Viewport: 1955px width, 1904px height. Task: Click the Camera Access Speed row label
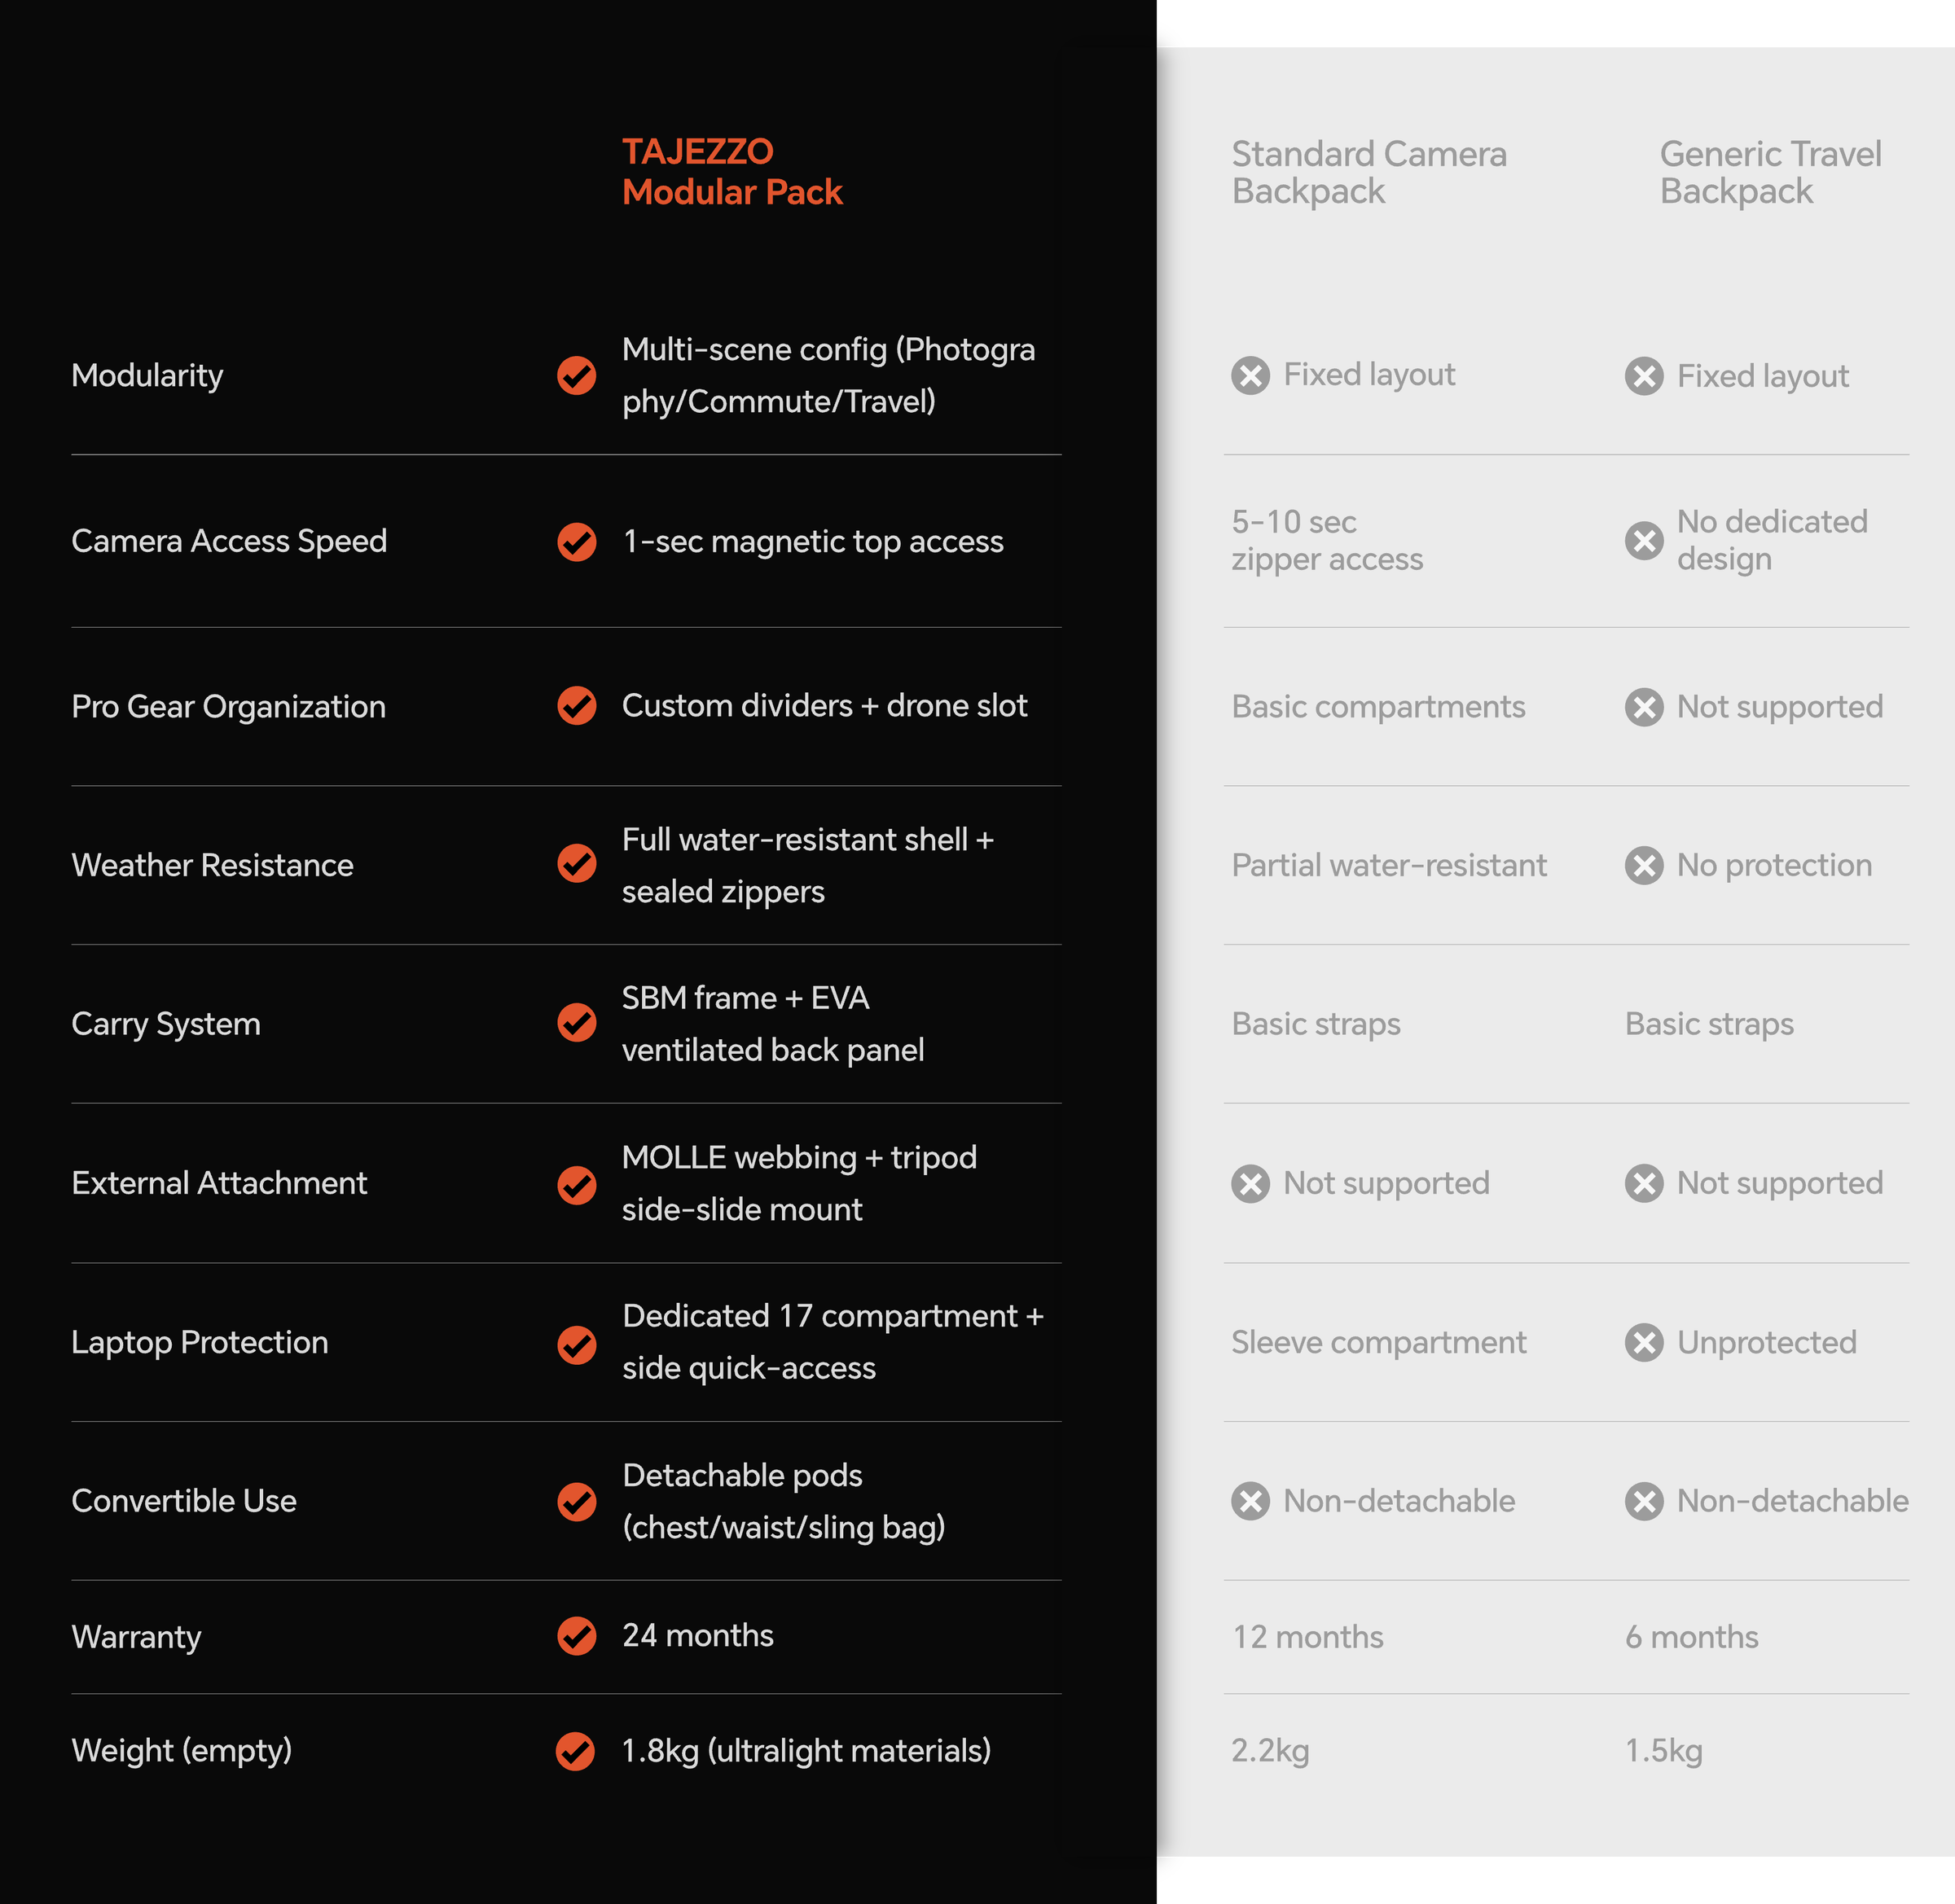229,541
